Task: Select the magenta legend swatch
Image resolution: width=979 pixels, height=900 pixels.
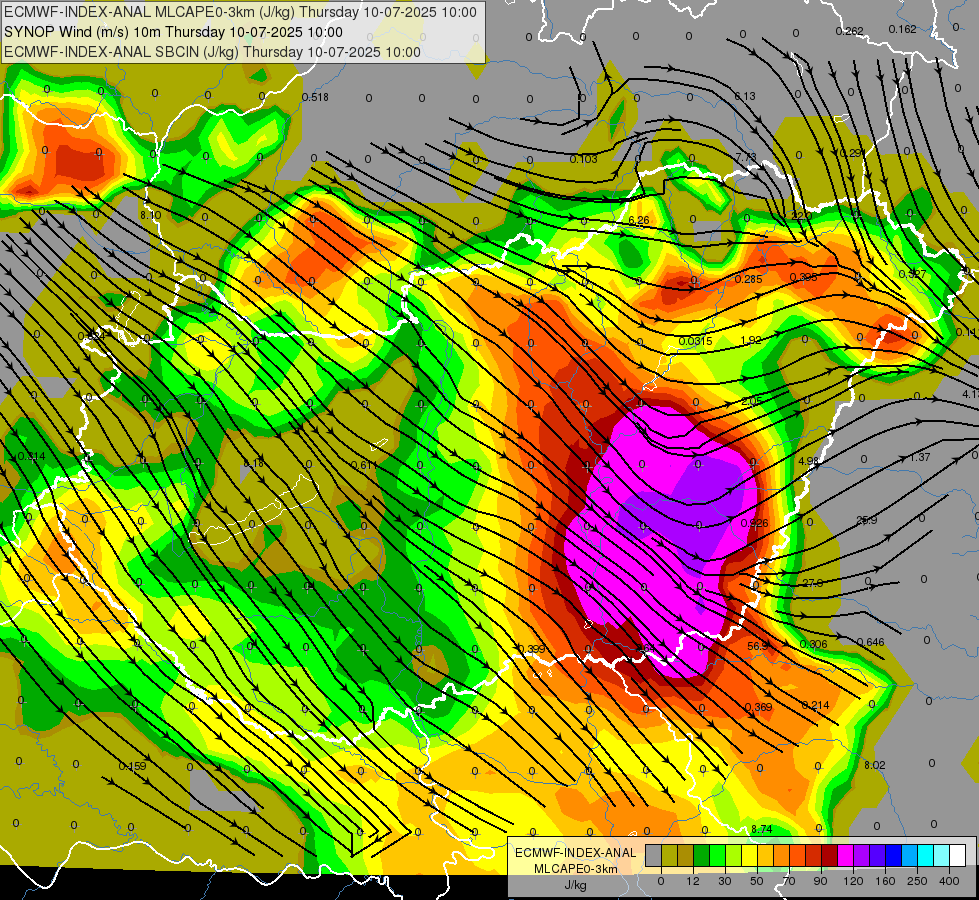Action: 846,855
